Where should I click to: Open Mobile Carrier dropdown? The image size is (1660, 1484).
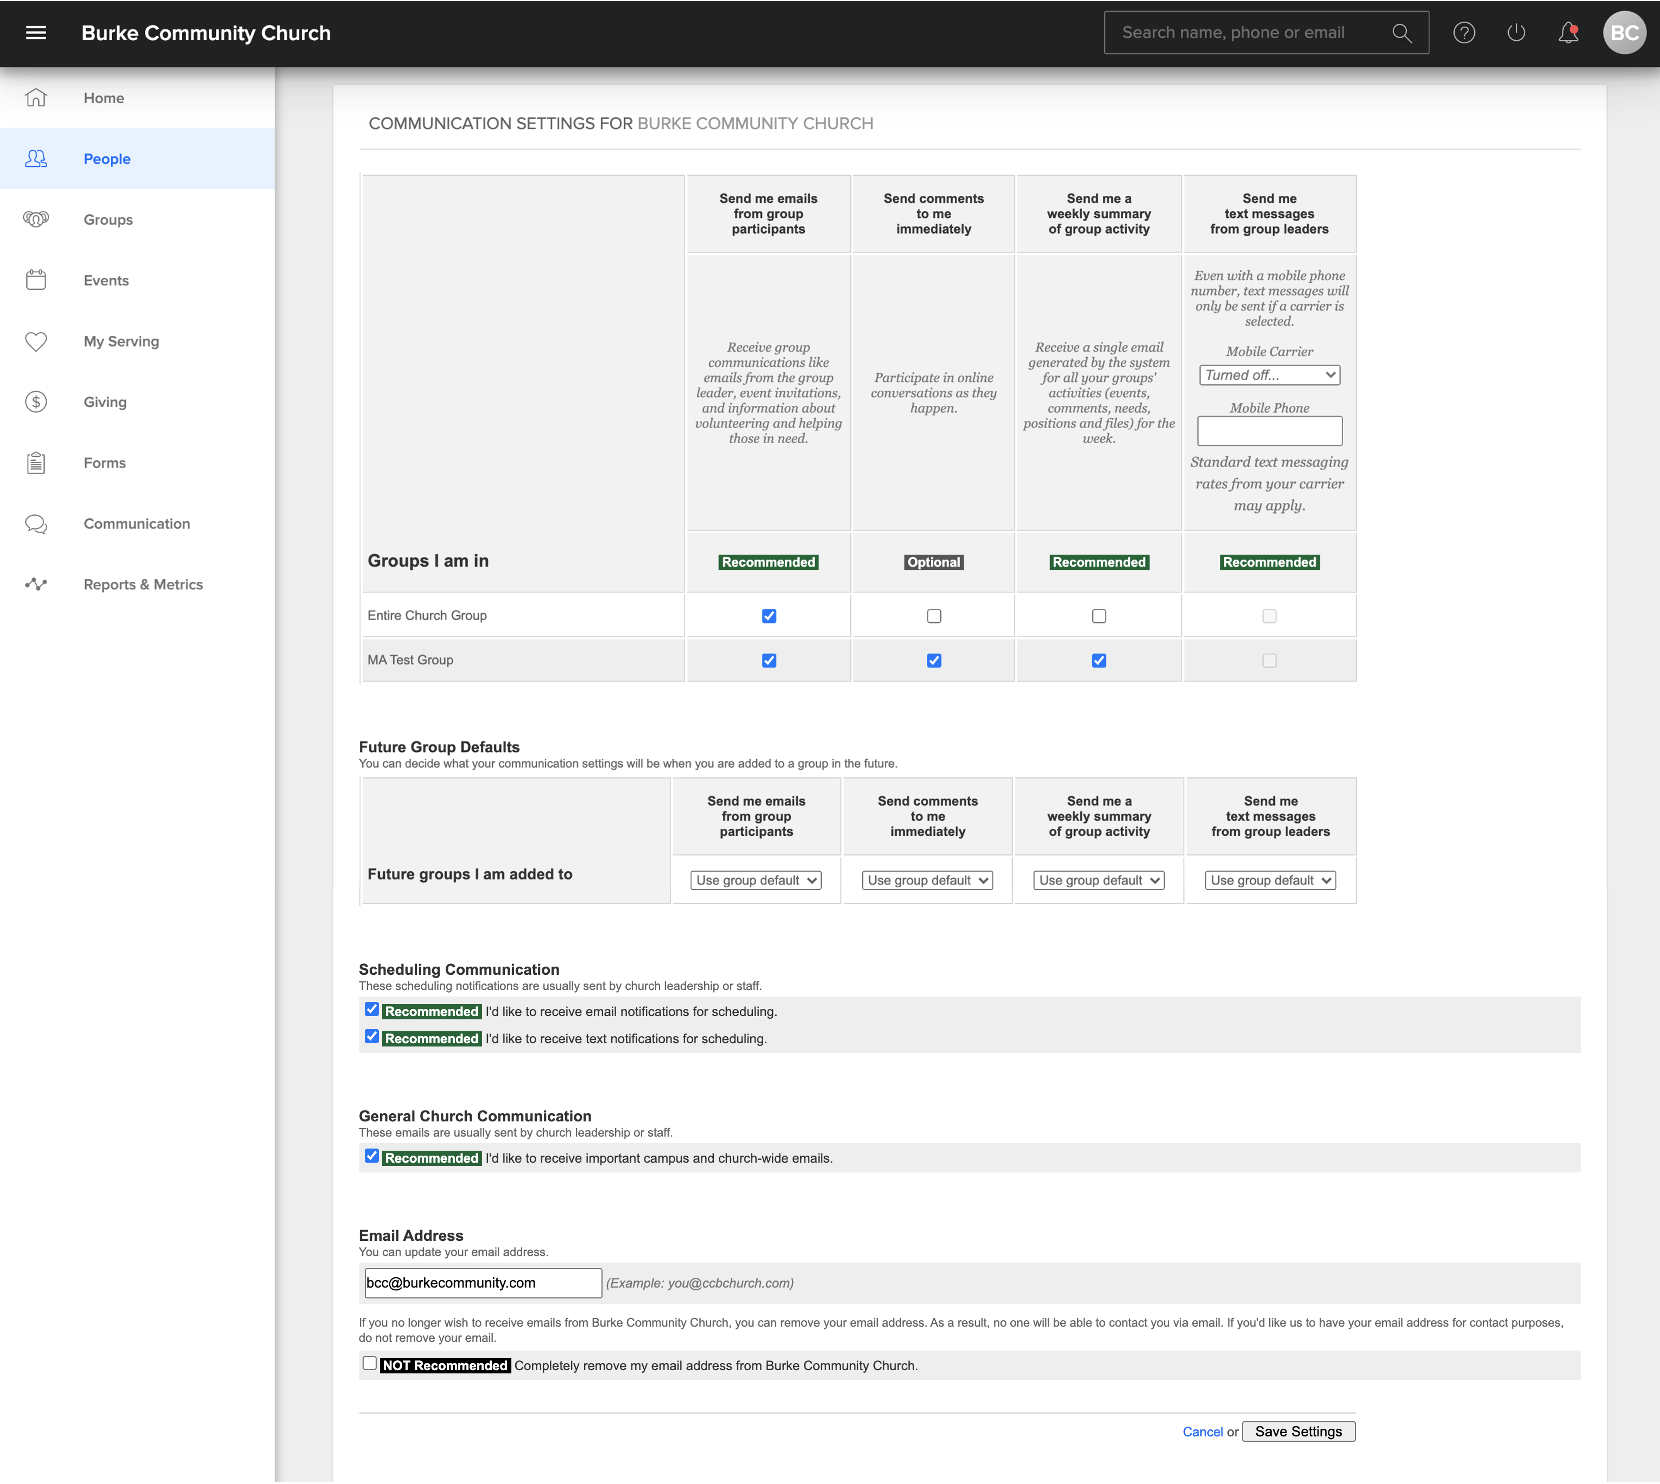(x=1270, y=375)
